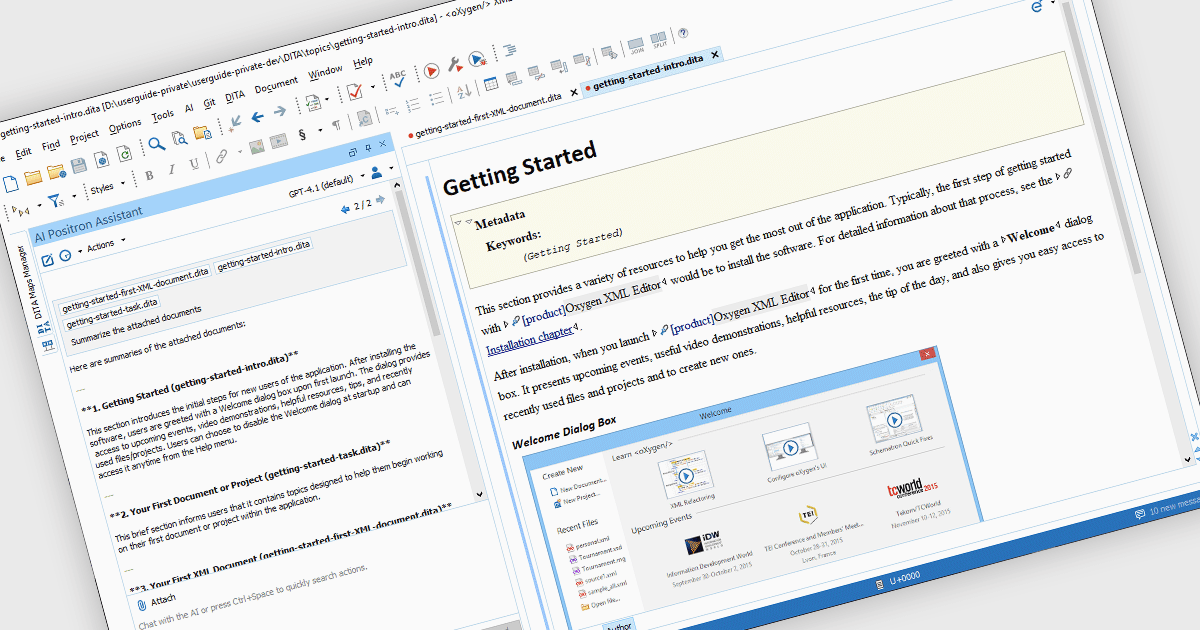
Task: Click the New document icon
Action: (9, 183)
